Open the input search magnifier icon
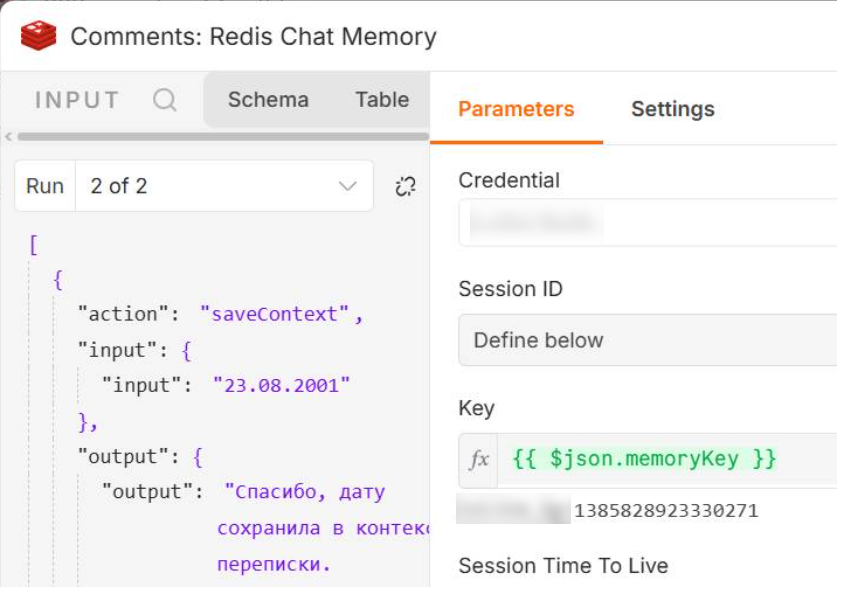The height and width of the screenshot is (604, 843). (x=165, y=100)
